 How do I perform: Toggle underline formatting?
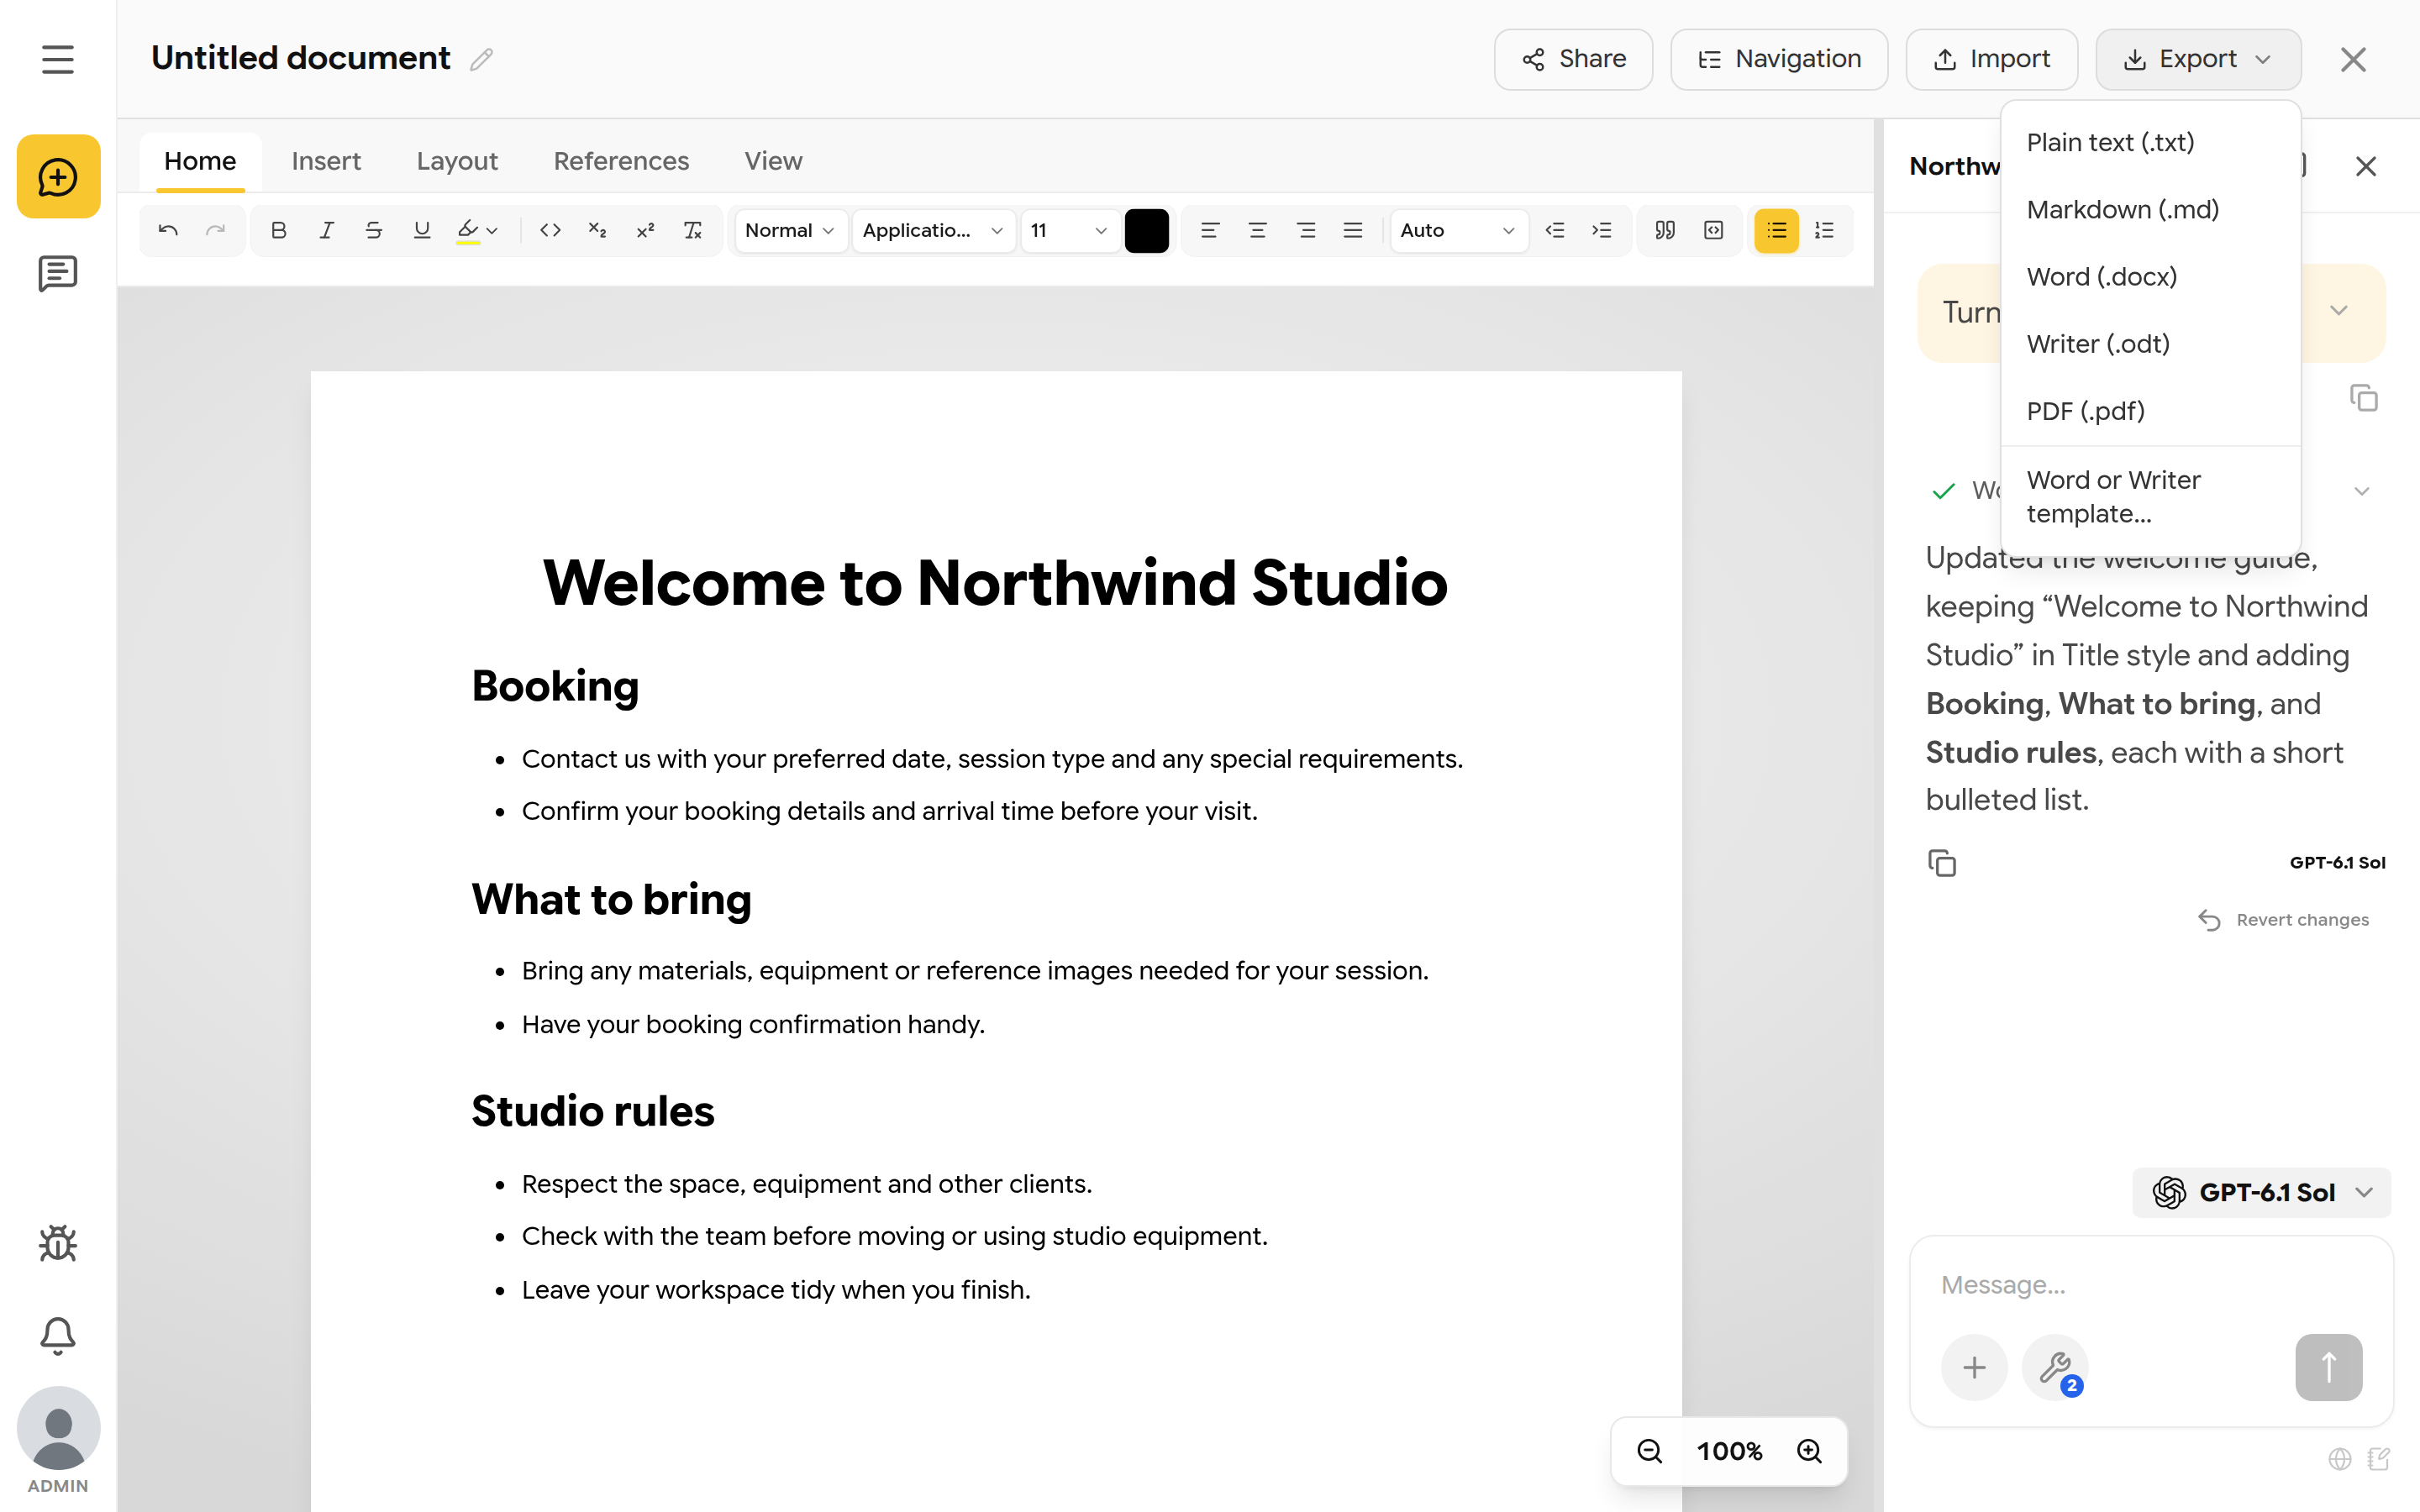click(x=422, y=230)
